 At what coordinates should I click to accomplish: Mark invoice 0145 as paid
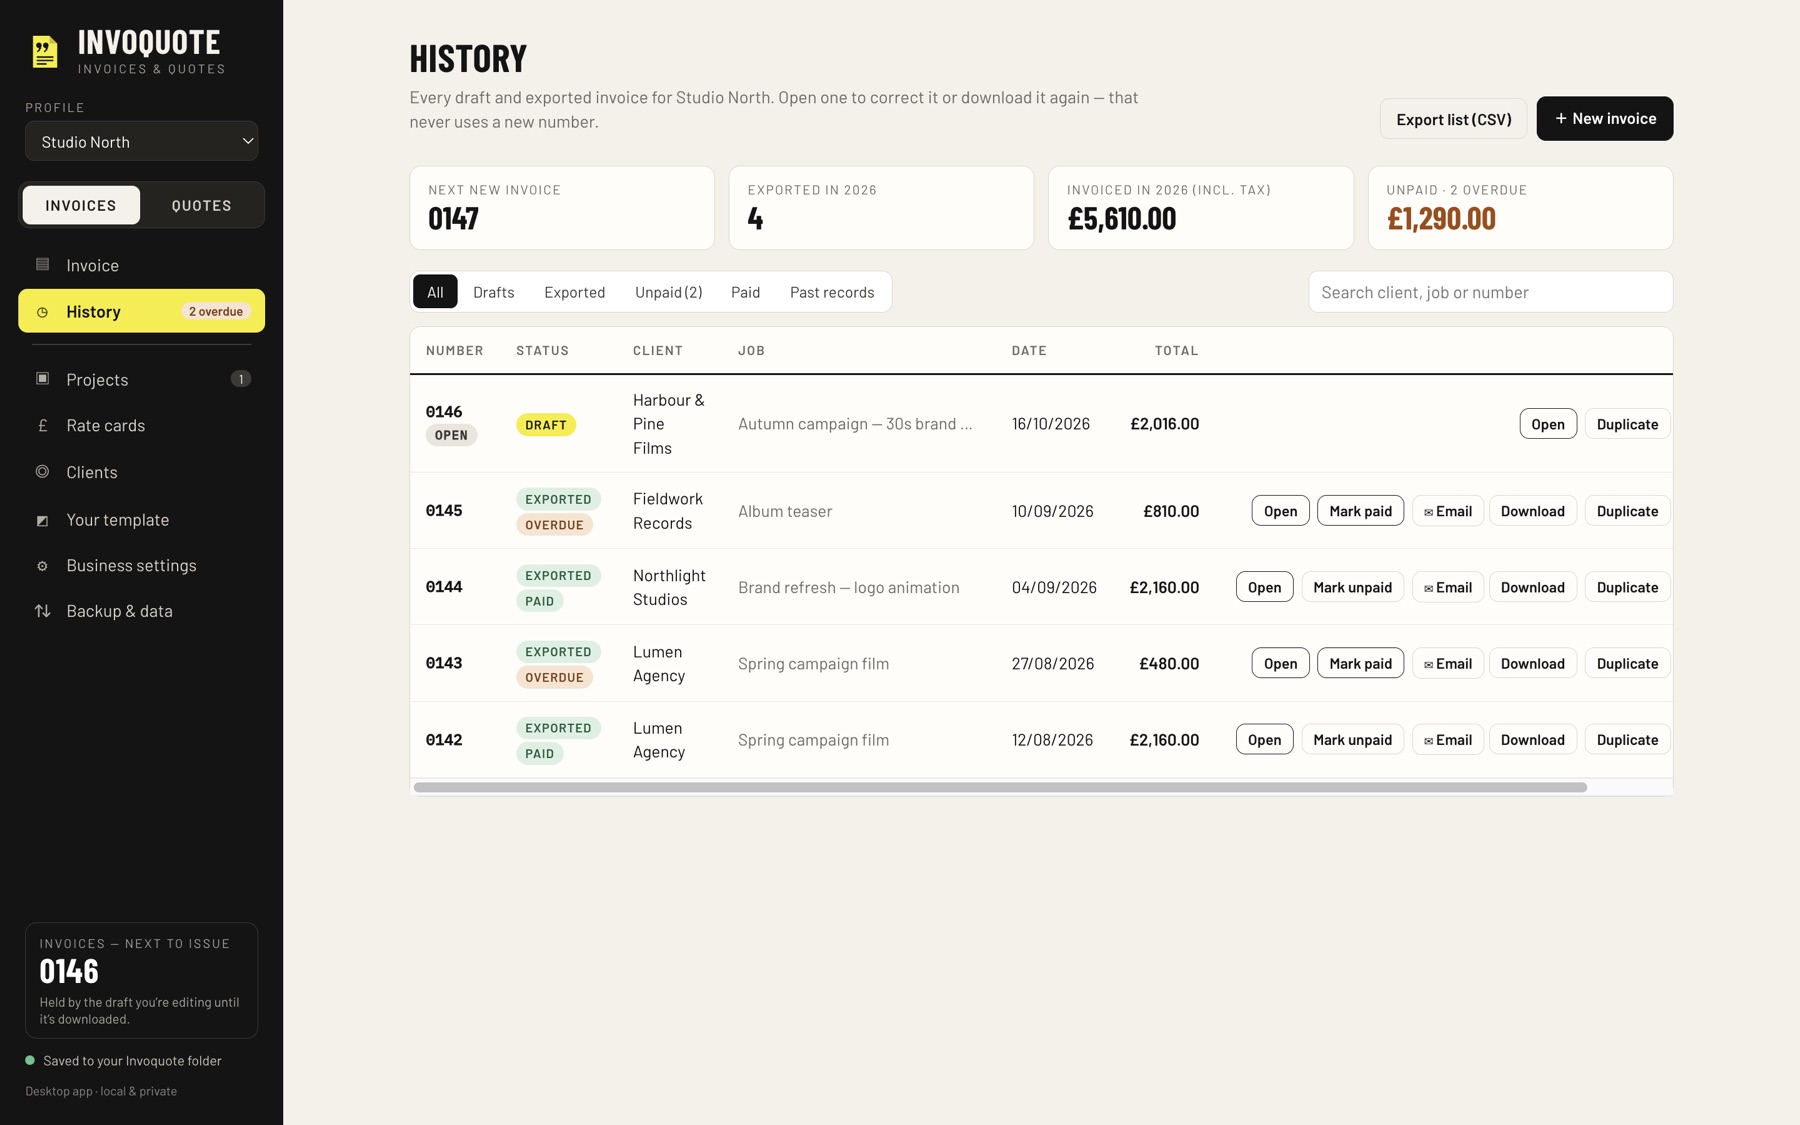click(1361, 511)
